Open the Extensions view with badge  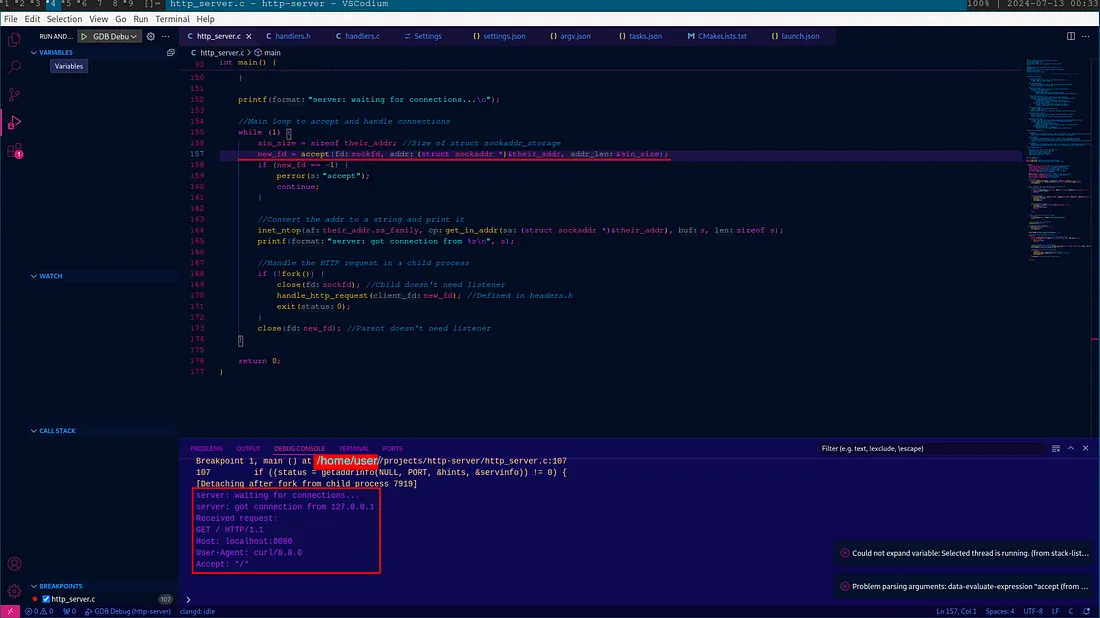coord(14,151)
